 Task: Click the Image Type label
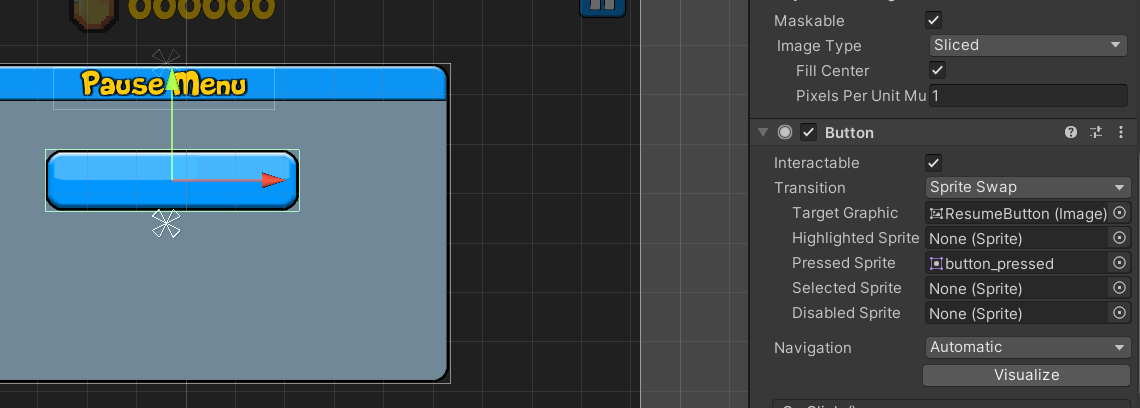(819, 46)
